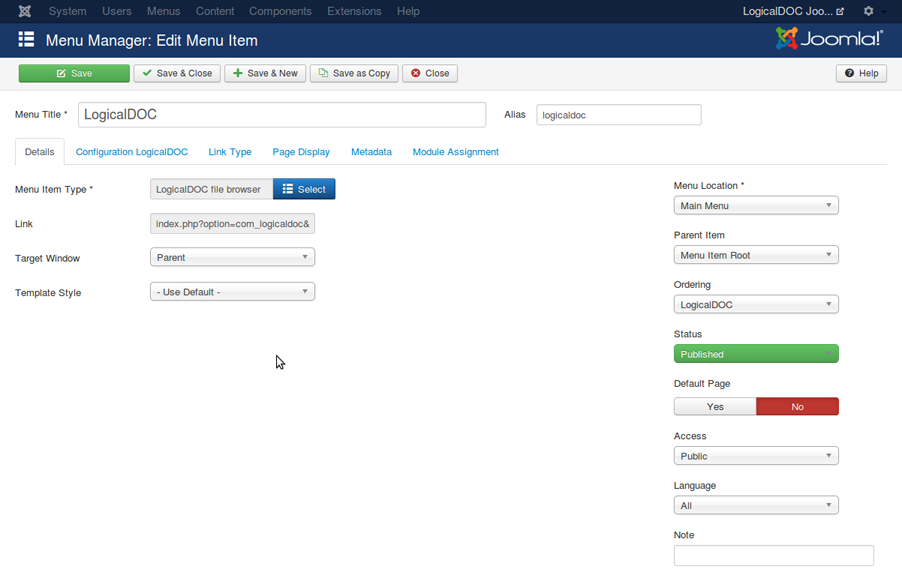The image size is (902, 584).
Task: Click the Menu Manager list icon
Action: pyautogui.click(x=26, y=40)
